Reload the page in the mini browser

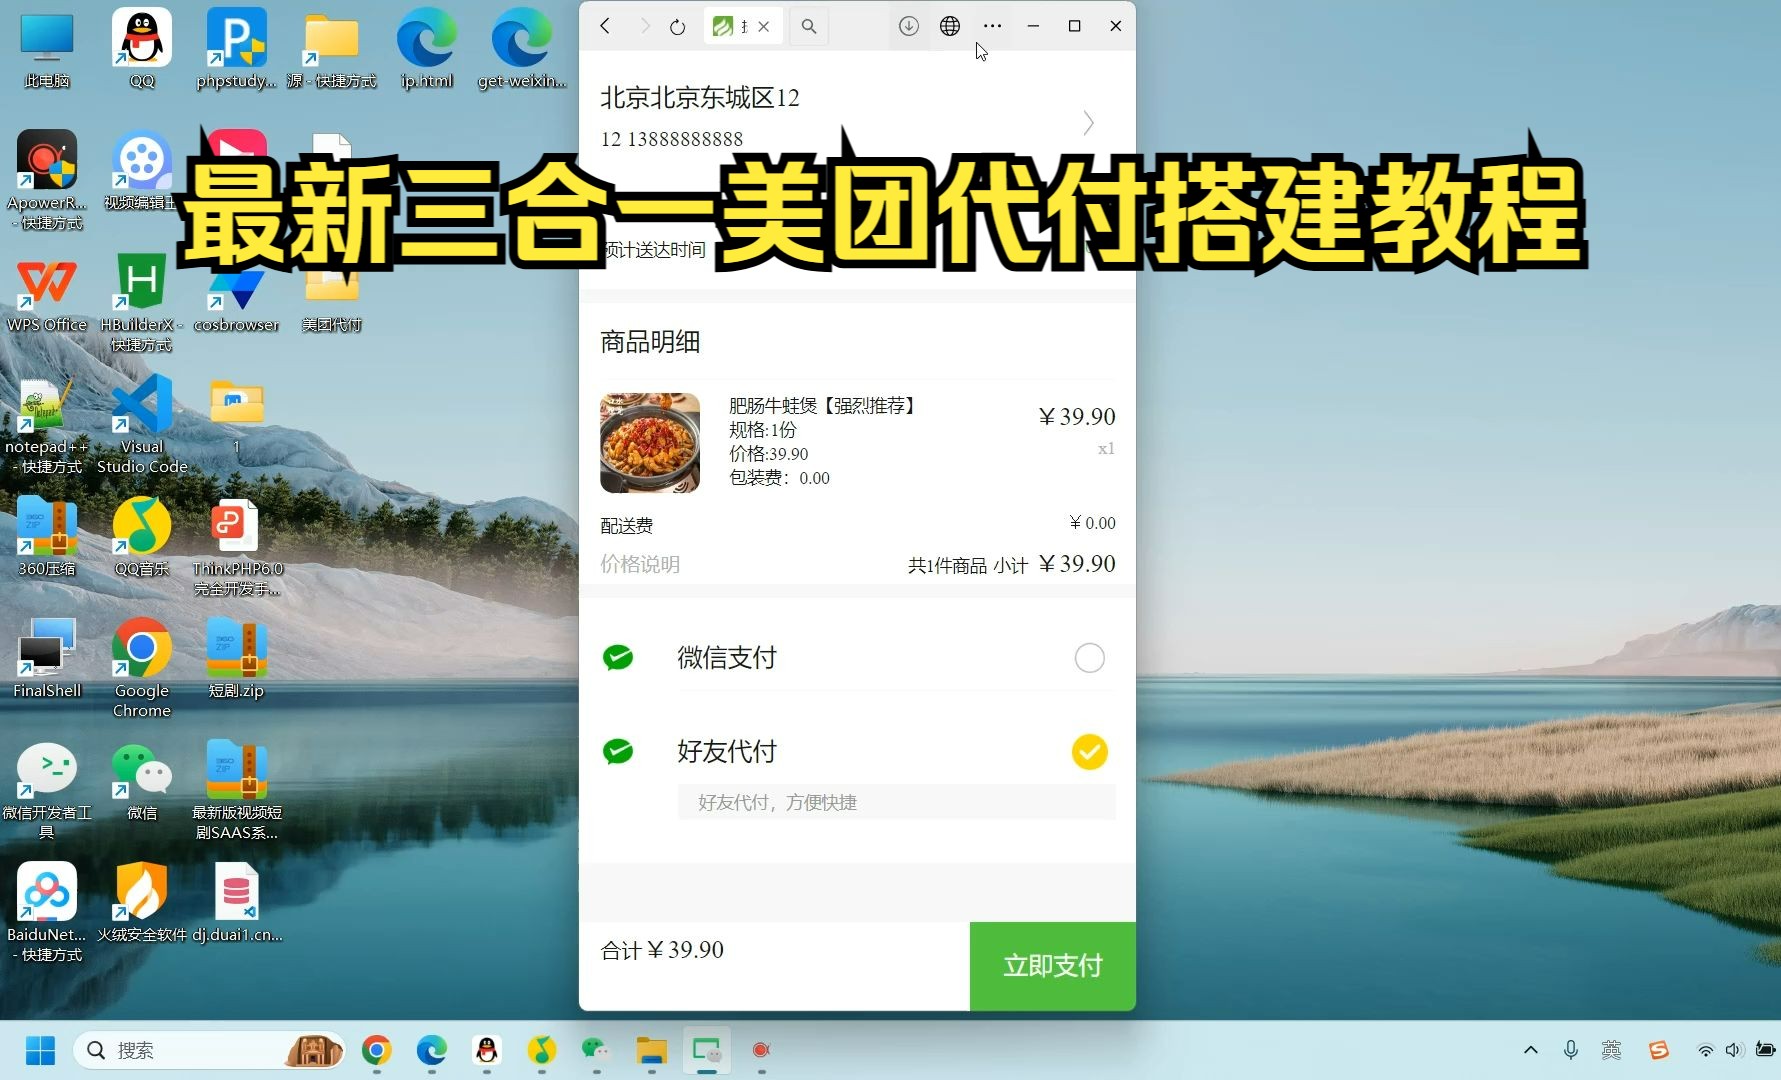click(x=678, y=27)
